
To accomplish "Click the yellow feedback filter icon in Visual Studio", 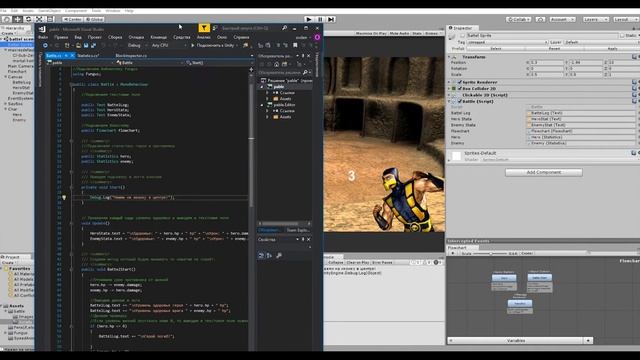I will point(204,28).
